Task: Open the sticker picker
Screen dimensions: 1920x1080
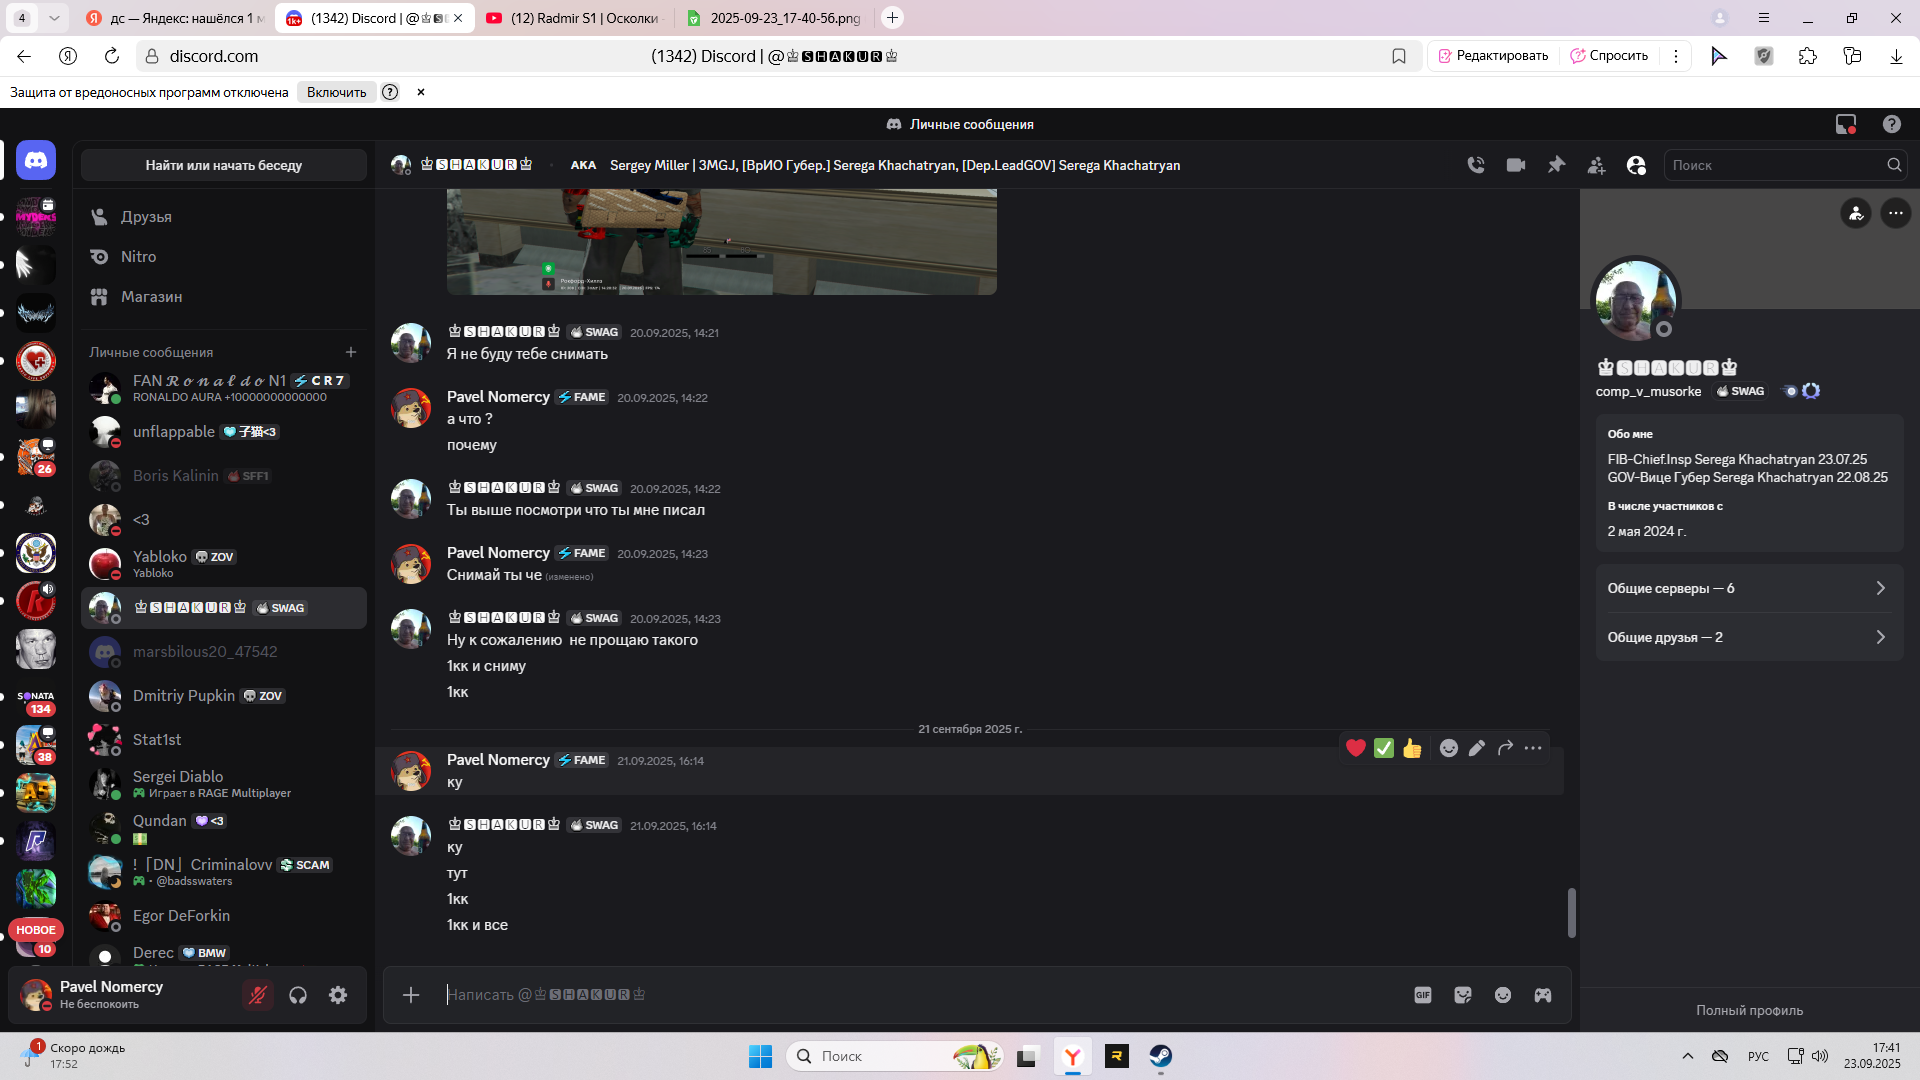Action: coord(1463,995)
